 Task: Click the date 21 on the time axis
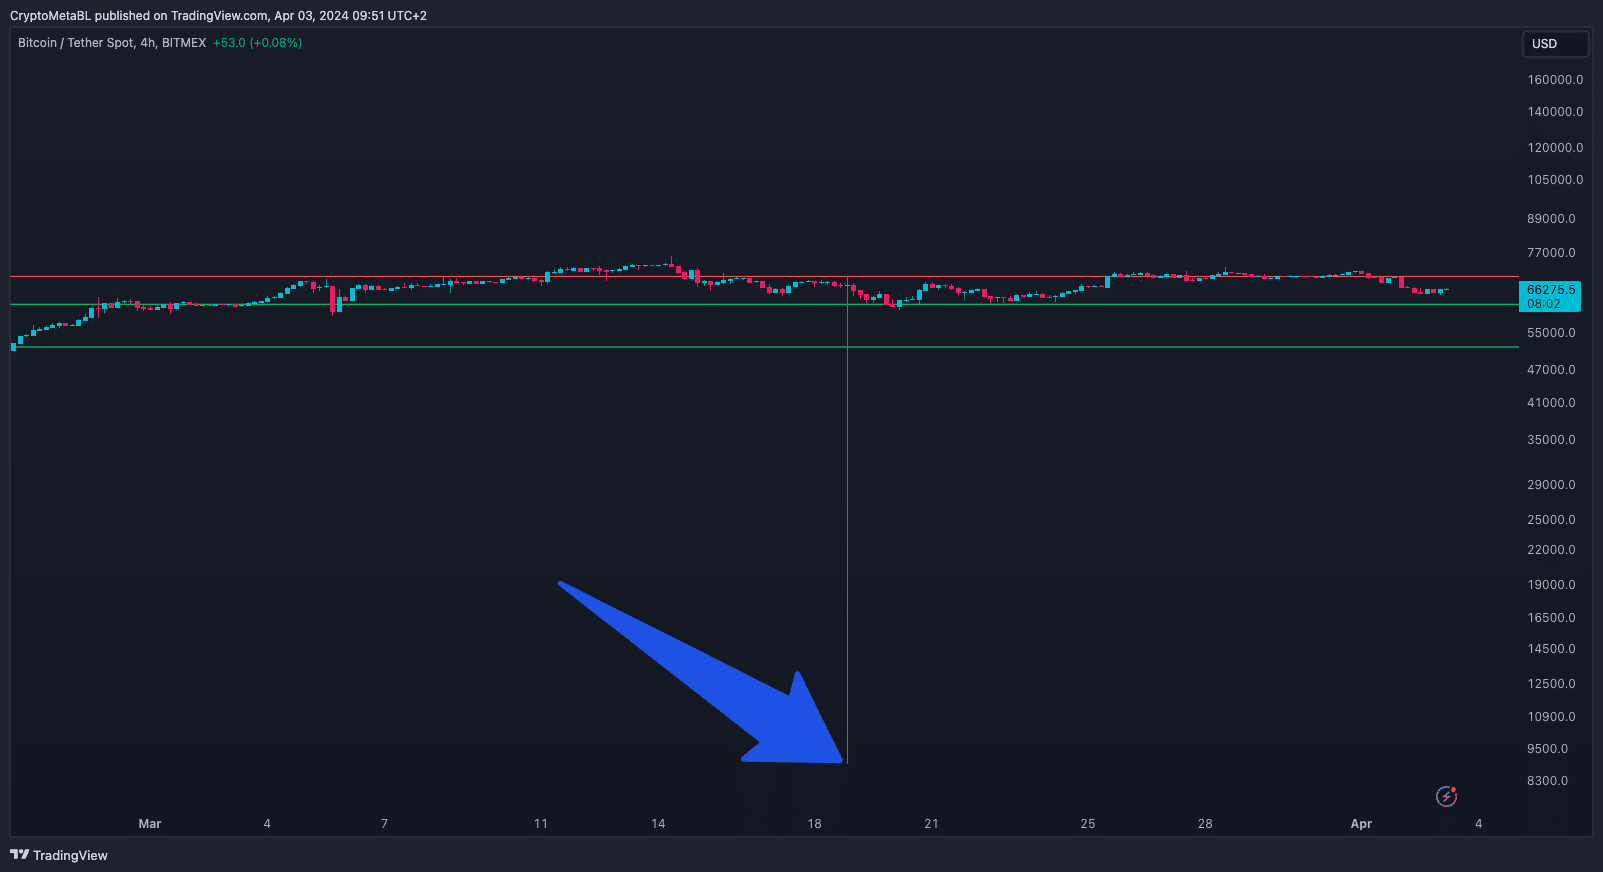931,824
